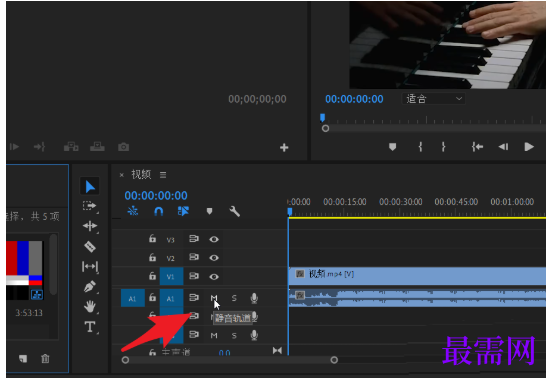
Task: Click new item icon in project panel
Action: click(x=23, y=359)
